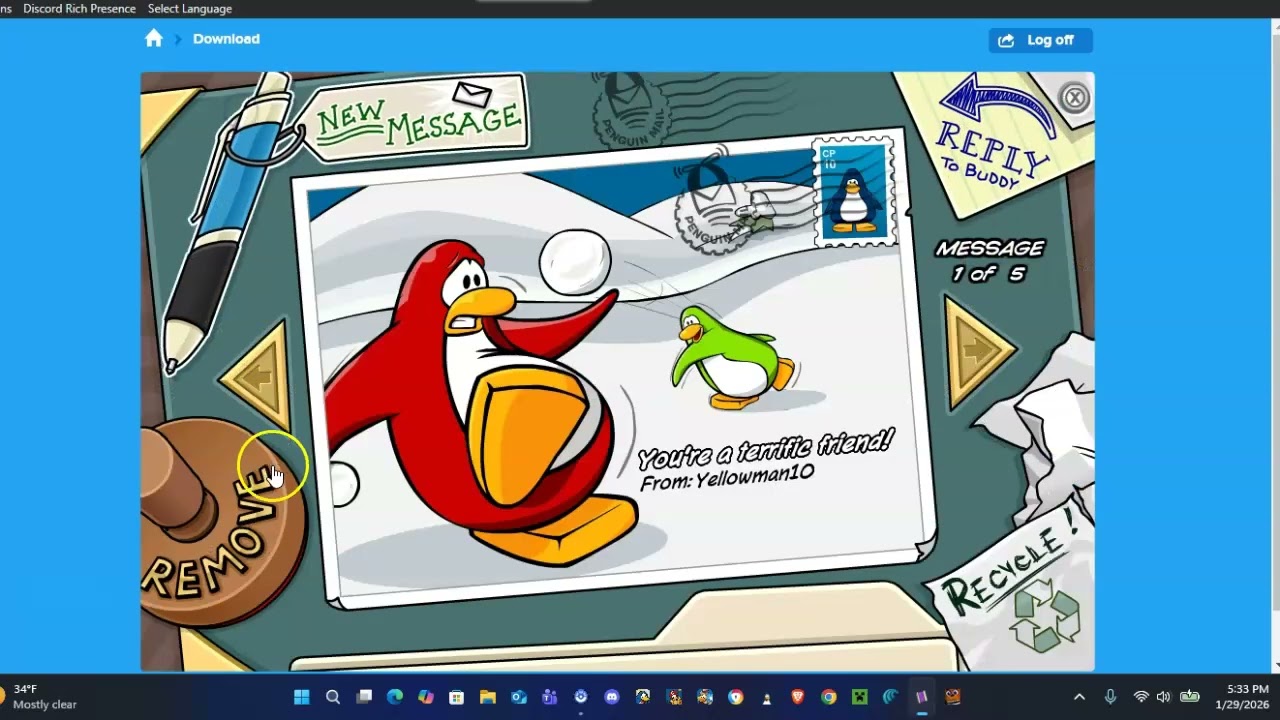Click 'From: Yellowman10' text on postcard
The height and width of the screenshot is (720, 1280).
coord(727,479)
